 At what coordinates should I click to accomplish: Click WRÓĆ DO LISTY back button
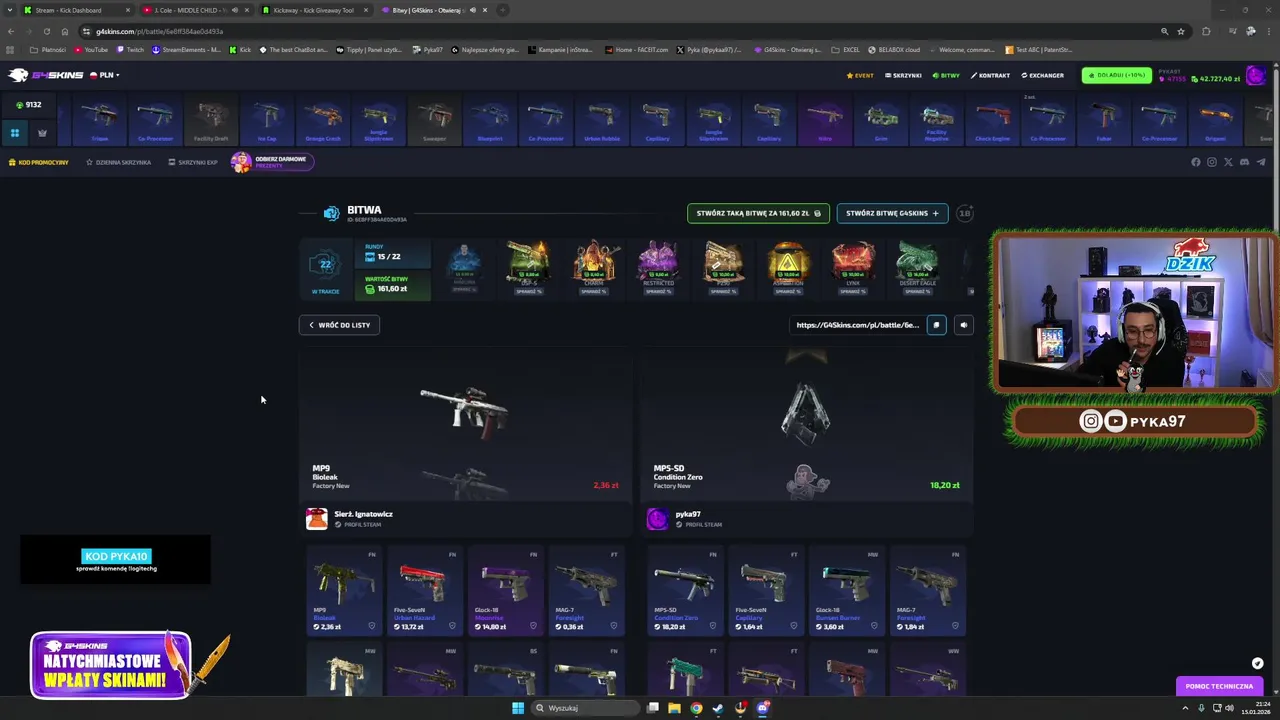pos(339,325)
